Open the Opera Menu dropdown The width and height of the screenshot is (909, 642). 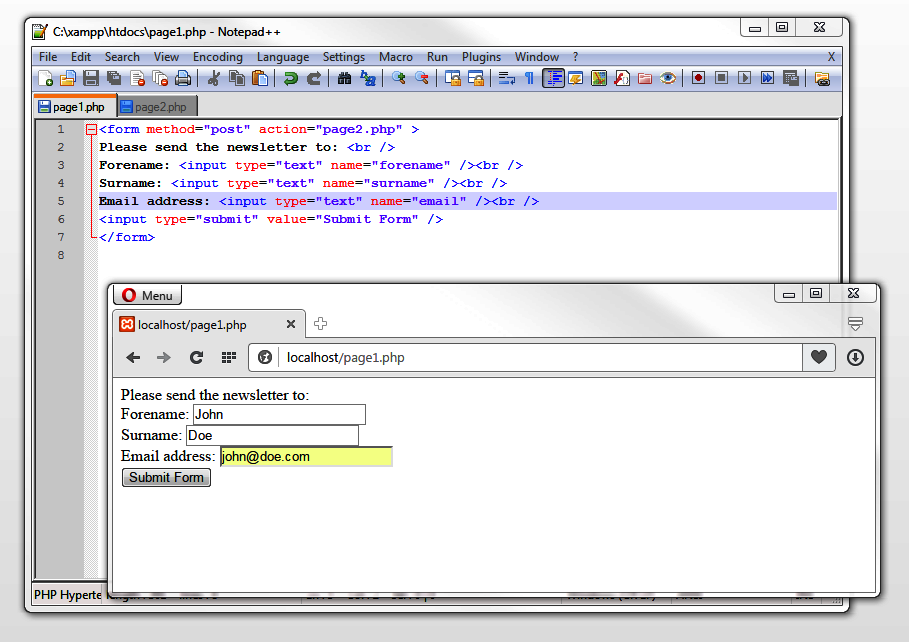(x=147, y=295)
